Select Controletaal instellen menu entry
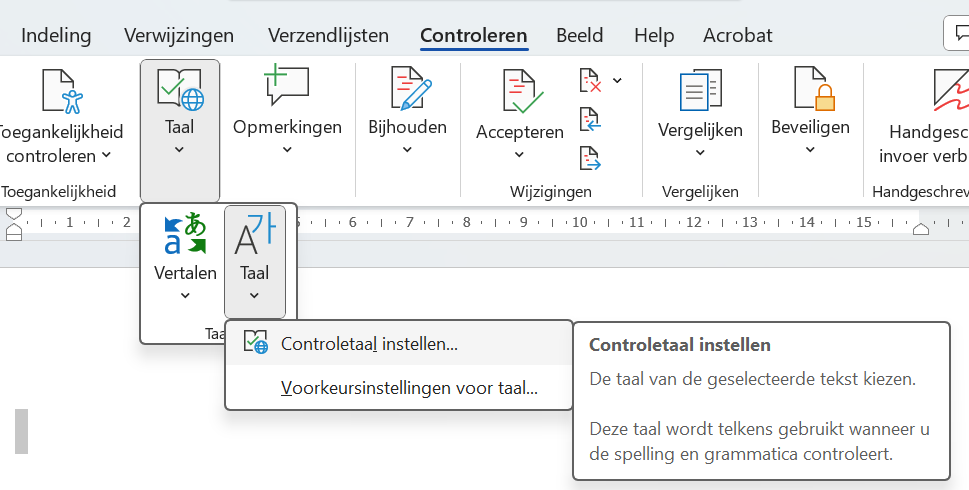Viewport: 969px width, 490px height. [x=369, y=344]
